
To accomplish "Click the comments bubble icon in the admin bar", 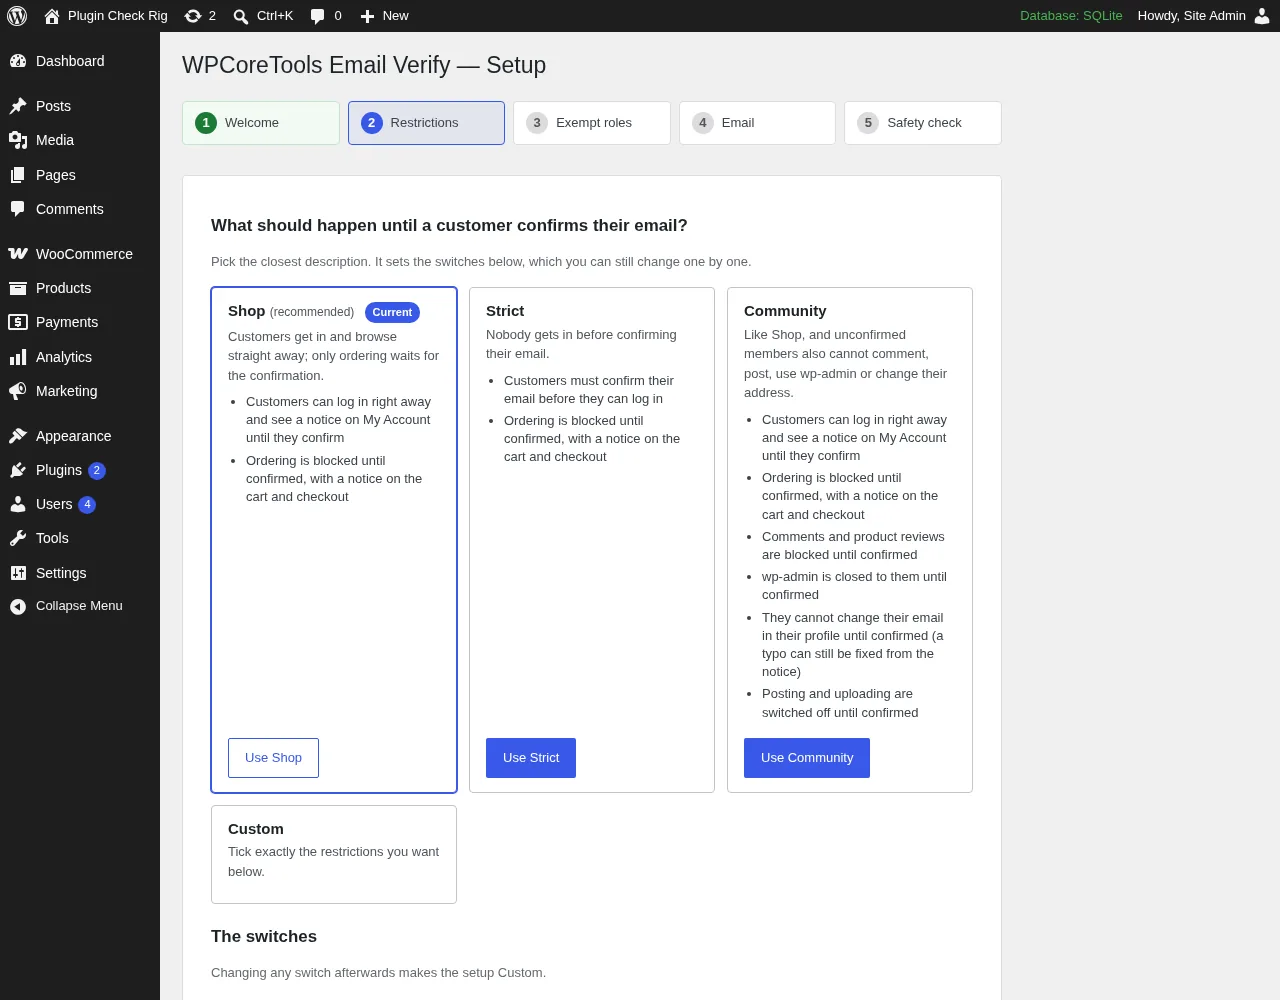I will pos(318,16).
